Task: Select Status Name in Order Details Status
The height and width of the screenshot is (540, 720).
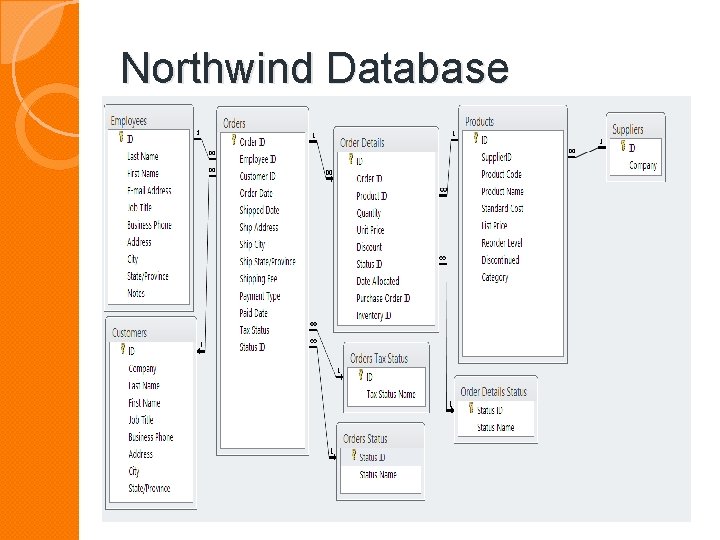Action: click(495, 428)
